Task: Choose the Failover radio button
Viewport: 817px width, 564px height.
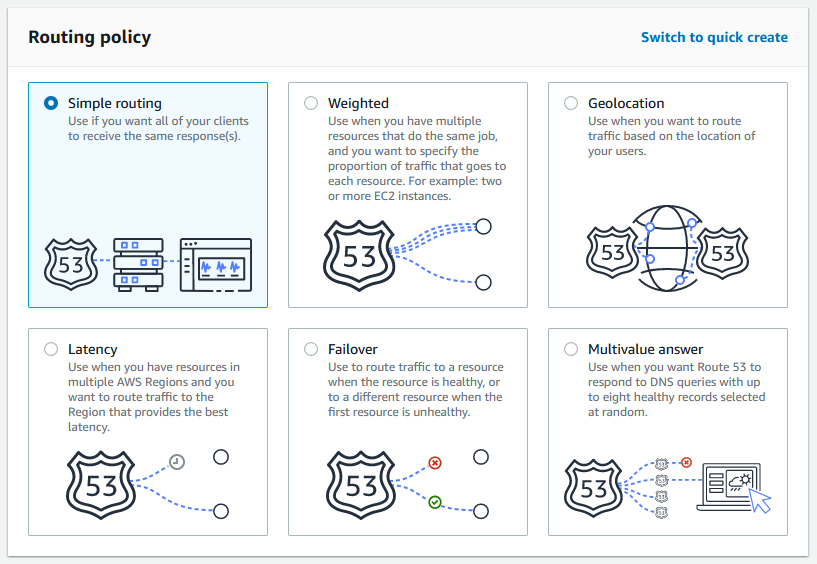Action: point(311,349)
